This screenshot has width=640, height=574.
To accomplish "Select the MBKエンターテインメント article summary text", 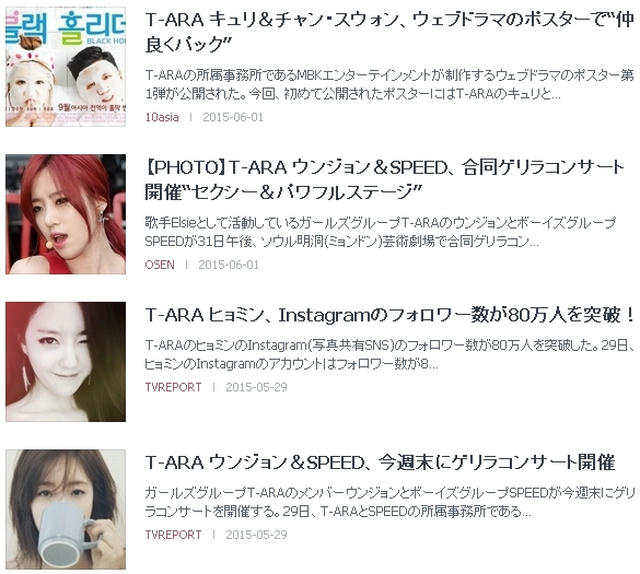I will coord(390,85).
